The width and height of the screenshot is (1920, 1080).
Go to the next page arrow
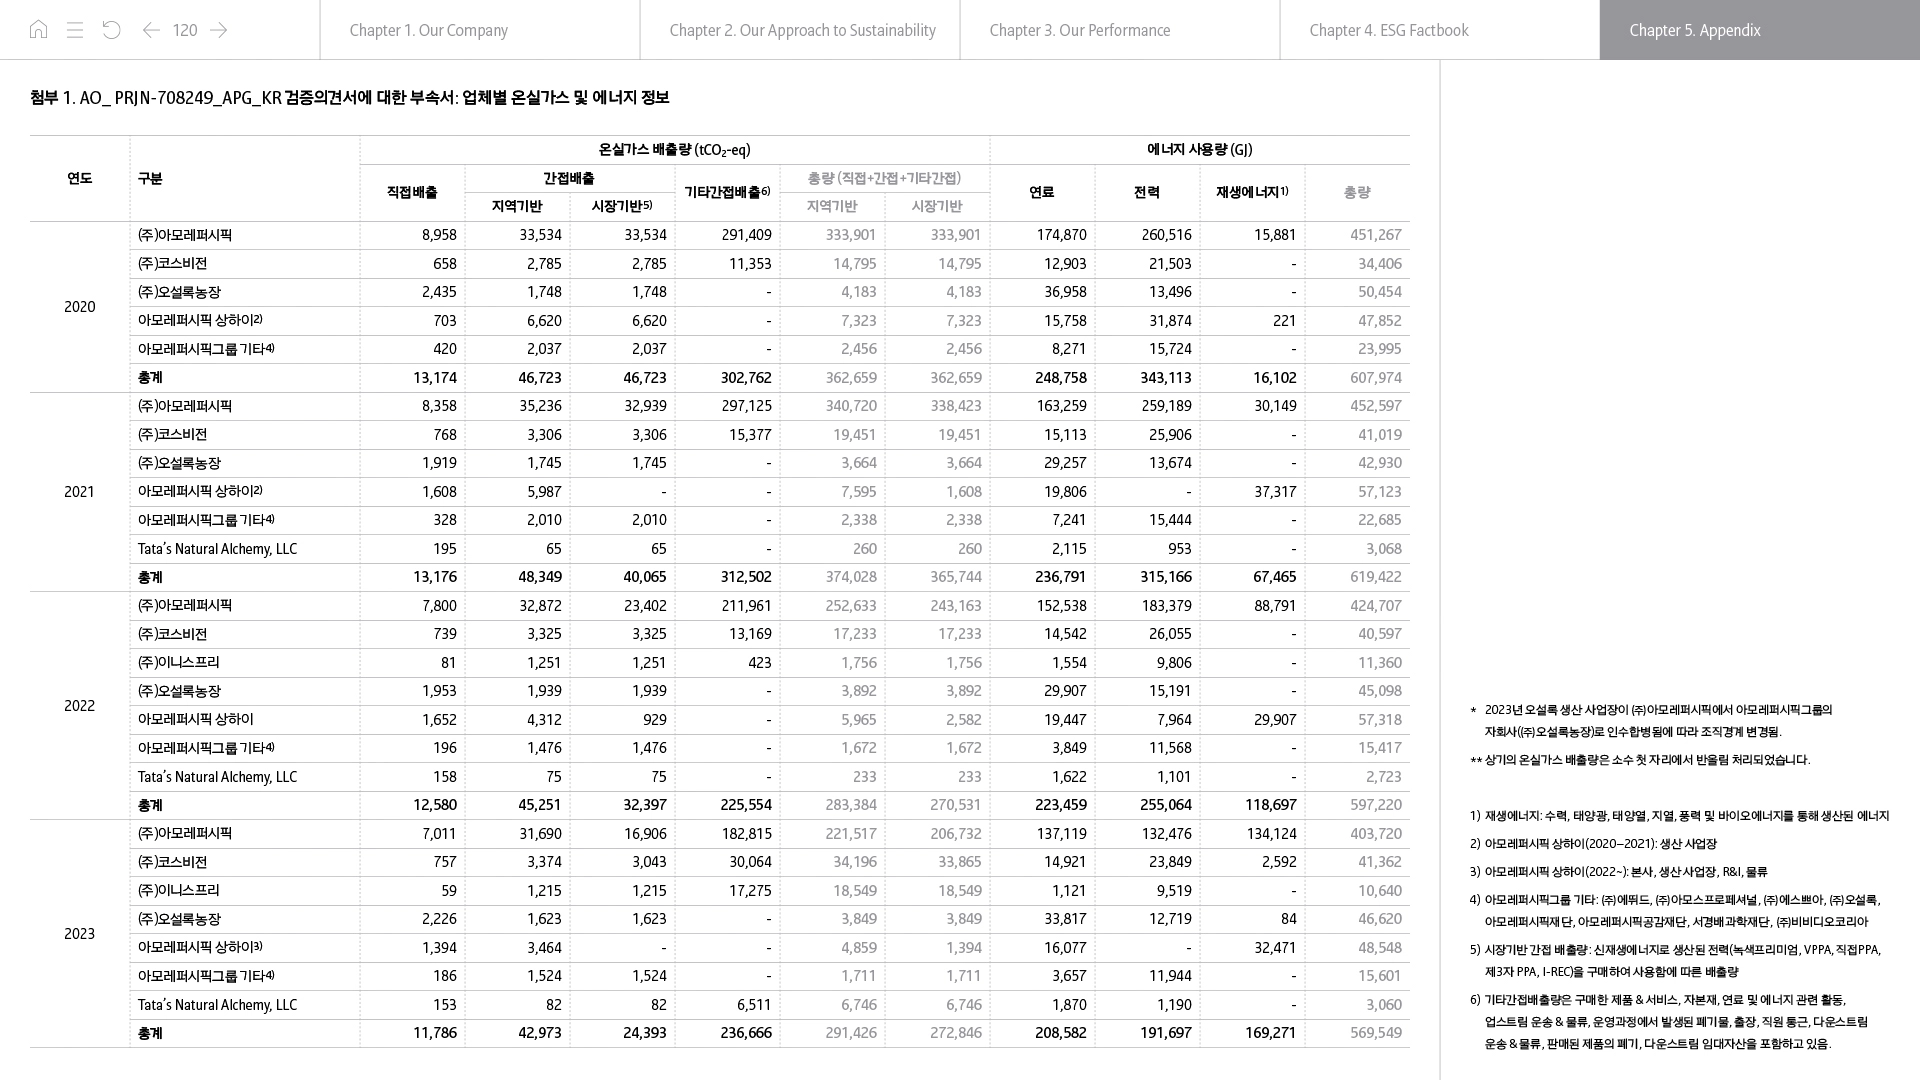[219, 30]
